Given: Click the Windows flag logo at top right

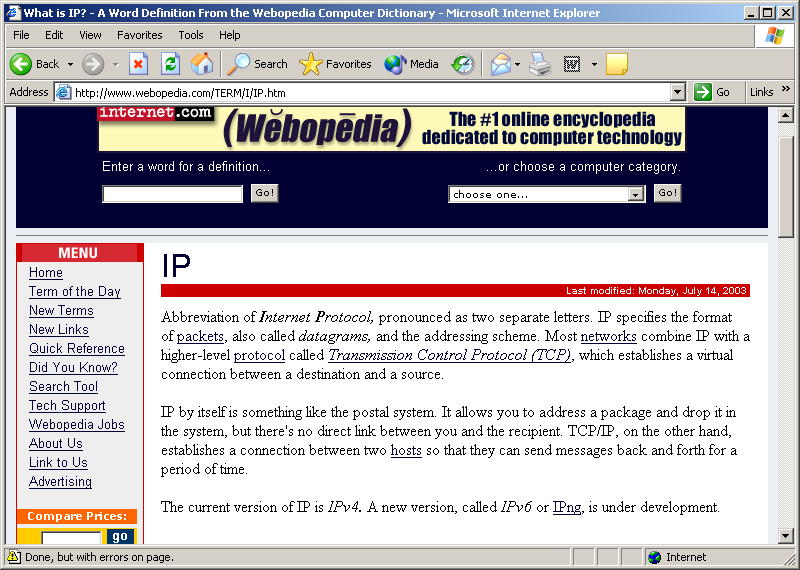Looking at the screenshot, I should tap(774, 35).
